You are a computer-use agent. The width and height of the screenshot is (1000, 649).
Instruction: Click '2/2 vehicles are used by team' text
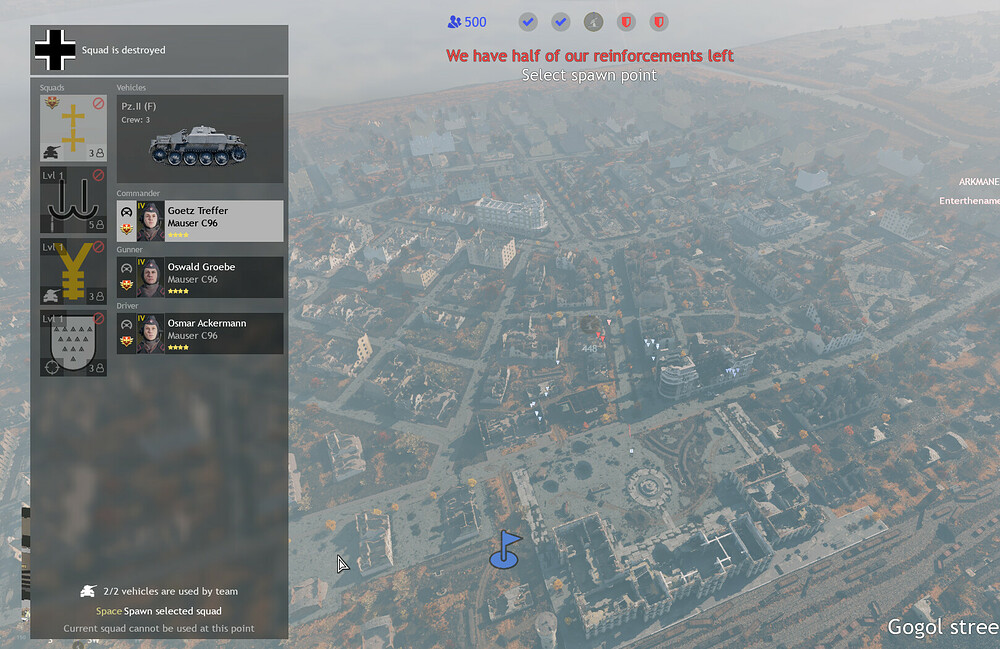pyautogui.click(x=170, y=592)
